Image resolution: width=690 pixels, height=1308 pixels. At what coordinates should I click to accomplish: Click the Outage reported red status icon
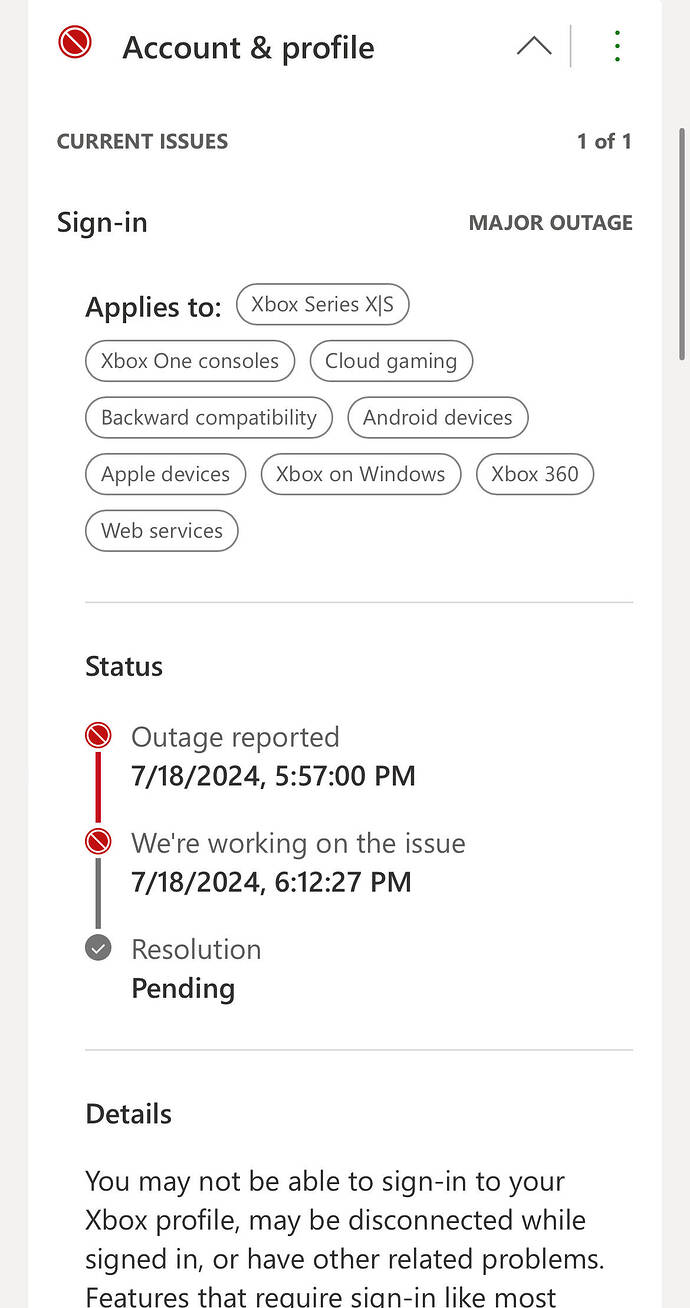[x=98, y=737]
